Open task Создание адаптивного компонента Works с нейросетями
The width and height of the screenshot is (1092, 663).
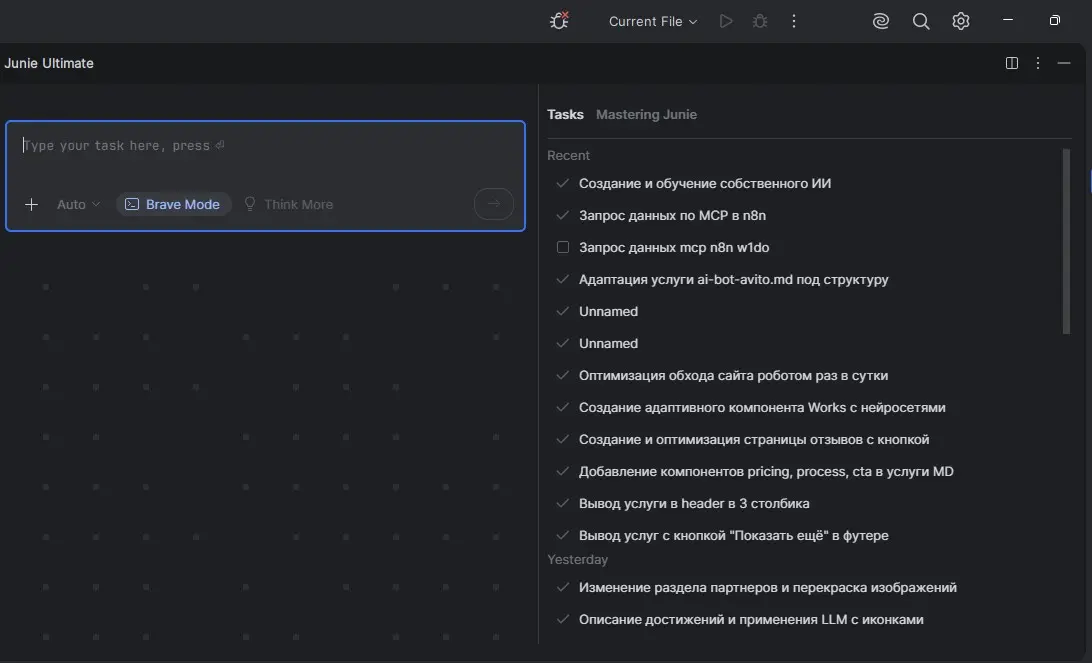coord(762,407)
